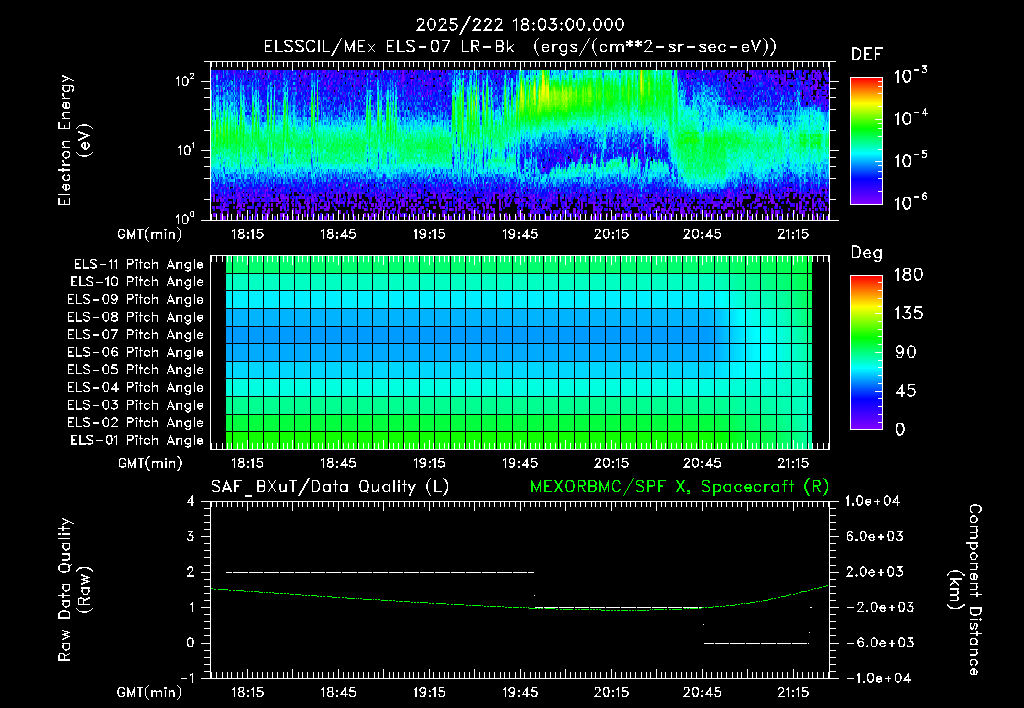Image resolution: width=1024 pixels, height=708 pixels.
Task: Click the timestamp title 2025/222 18:03:00.000
Action: (520, 25)
